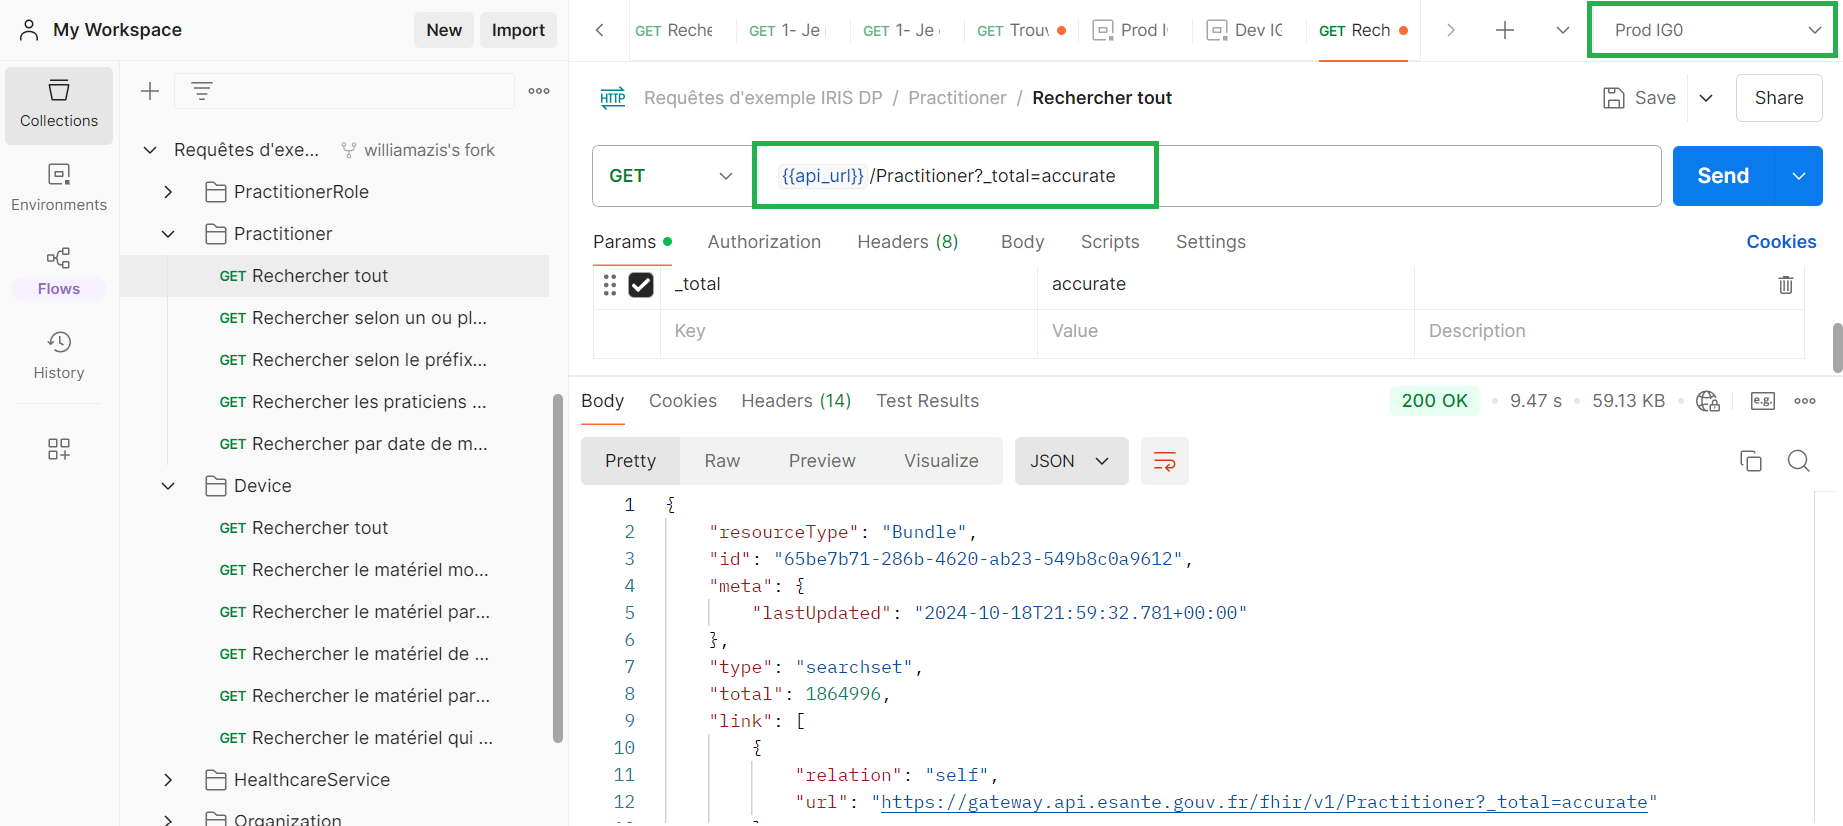Image resolution: width=1843 pixels, height=826 pixels.
Task: Copy the response body to clipboard
Action: point(1750,461)
